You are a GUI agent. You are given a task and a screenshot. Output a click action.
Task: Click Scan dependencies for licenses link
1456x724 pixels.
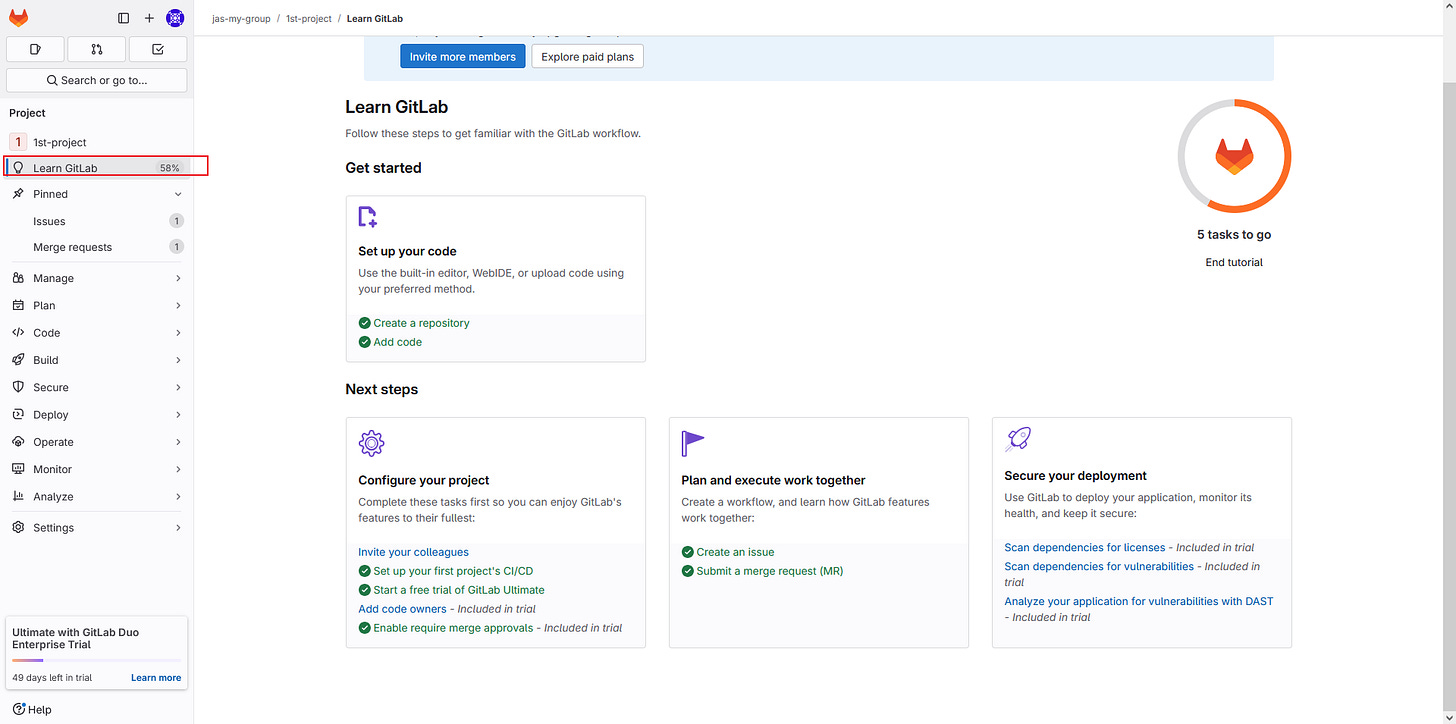point(1085,547)
